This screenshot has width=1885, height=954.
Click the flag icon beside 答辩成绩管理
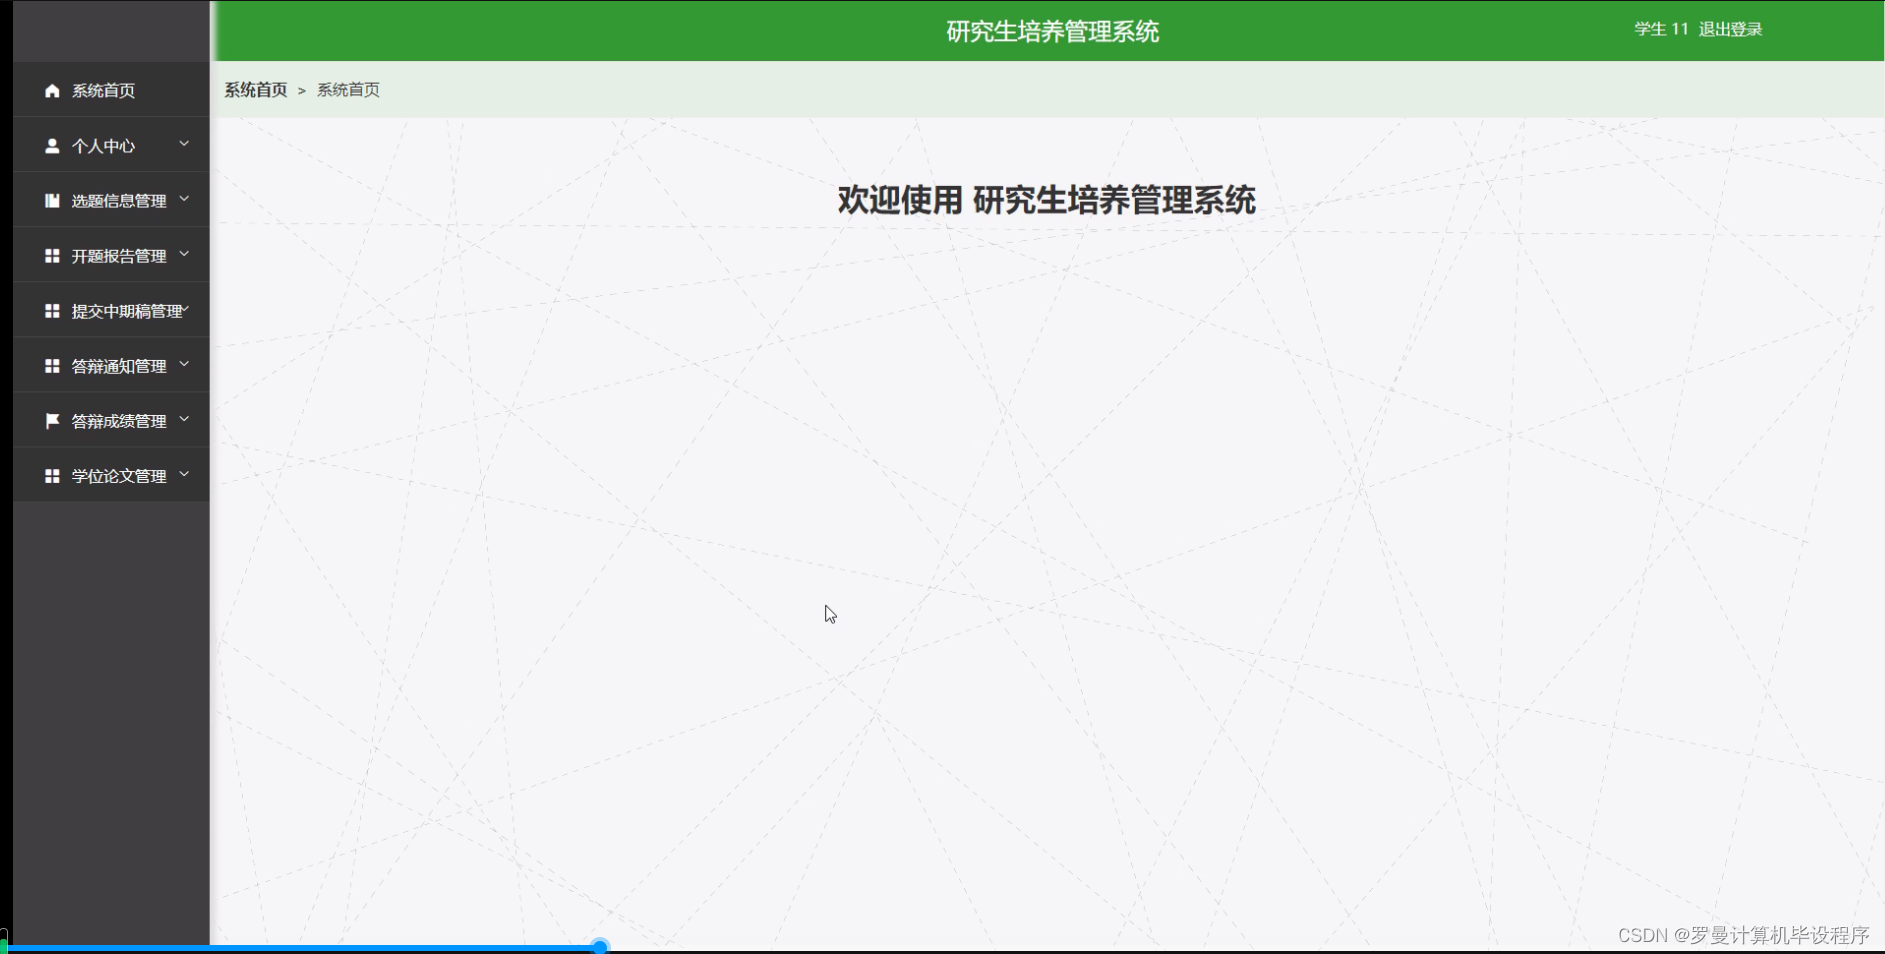(52, 420)
